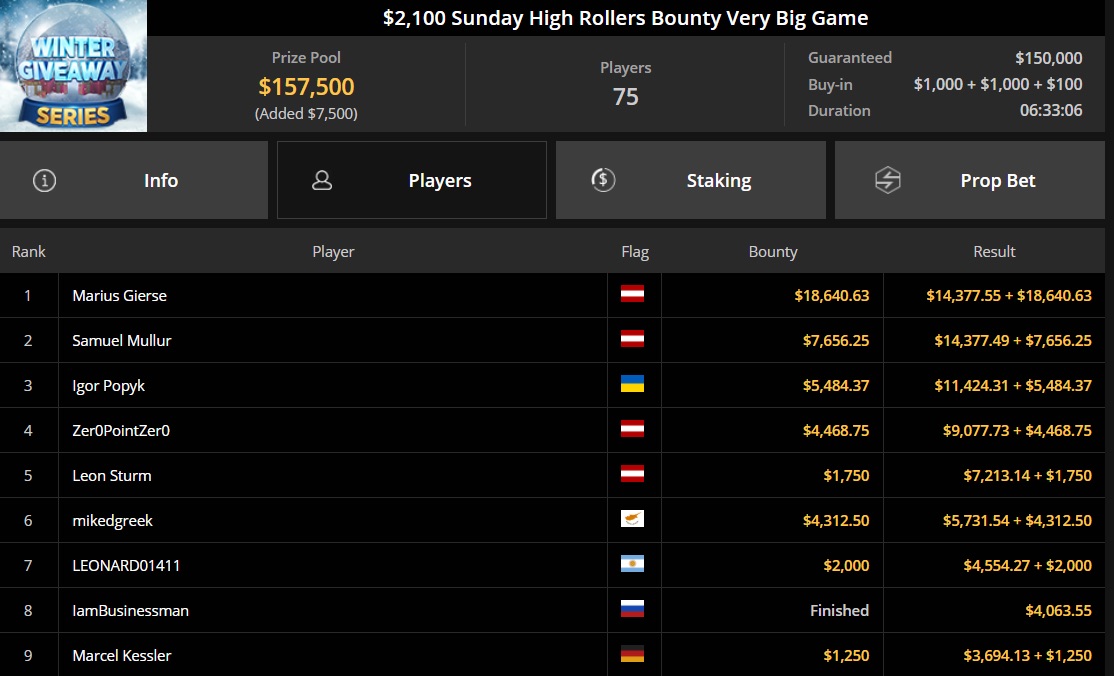Select player Zer0PointZer0 name
Image resolution: width=1114 pixels, height=676 pixels.
[121, 431]
